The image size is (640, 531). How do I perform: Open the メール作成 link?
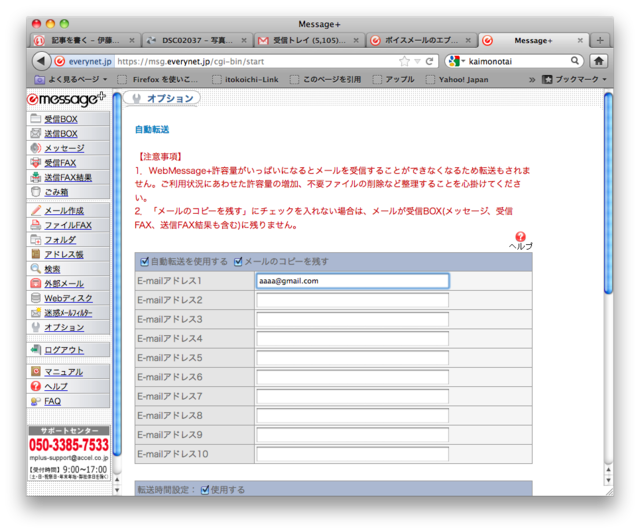pyautogui.click(x=64, y=211)
